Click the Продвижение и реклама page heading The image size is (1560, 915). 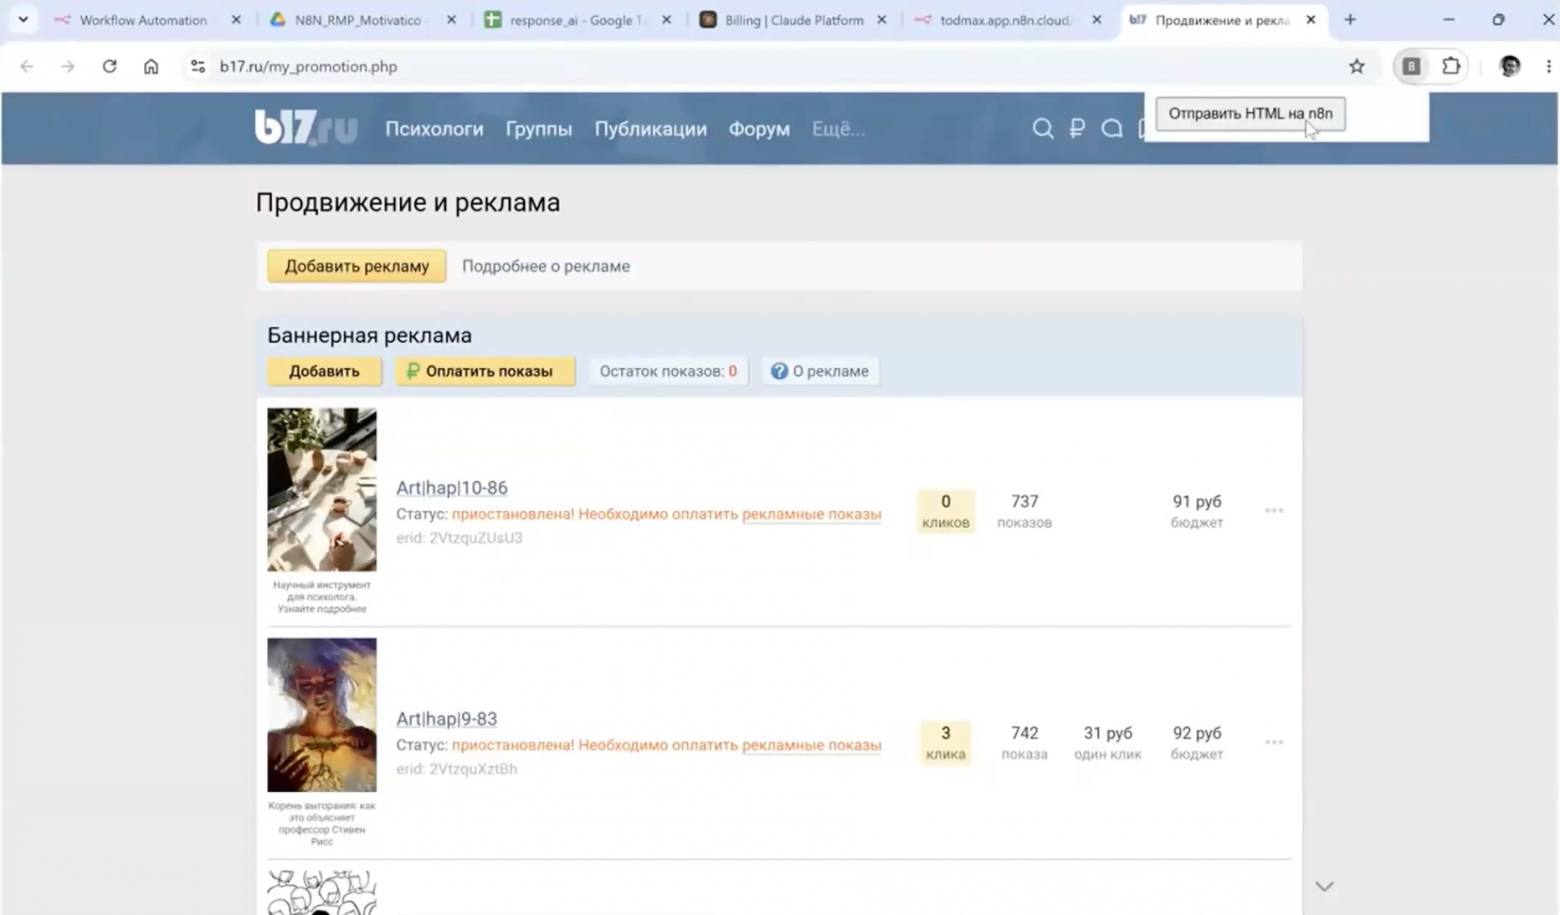tap(408, 203)
